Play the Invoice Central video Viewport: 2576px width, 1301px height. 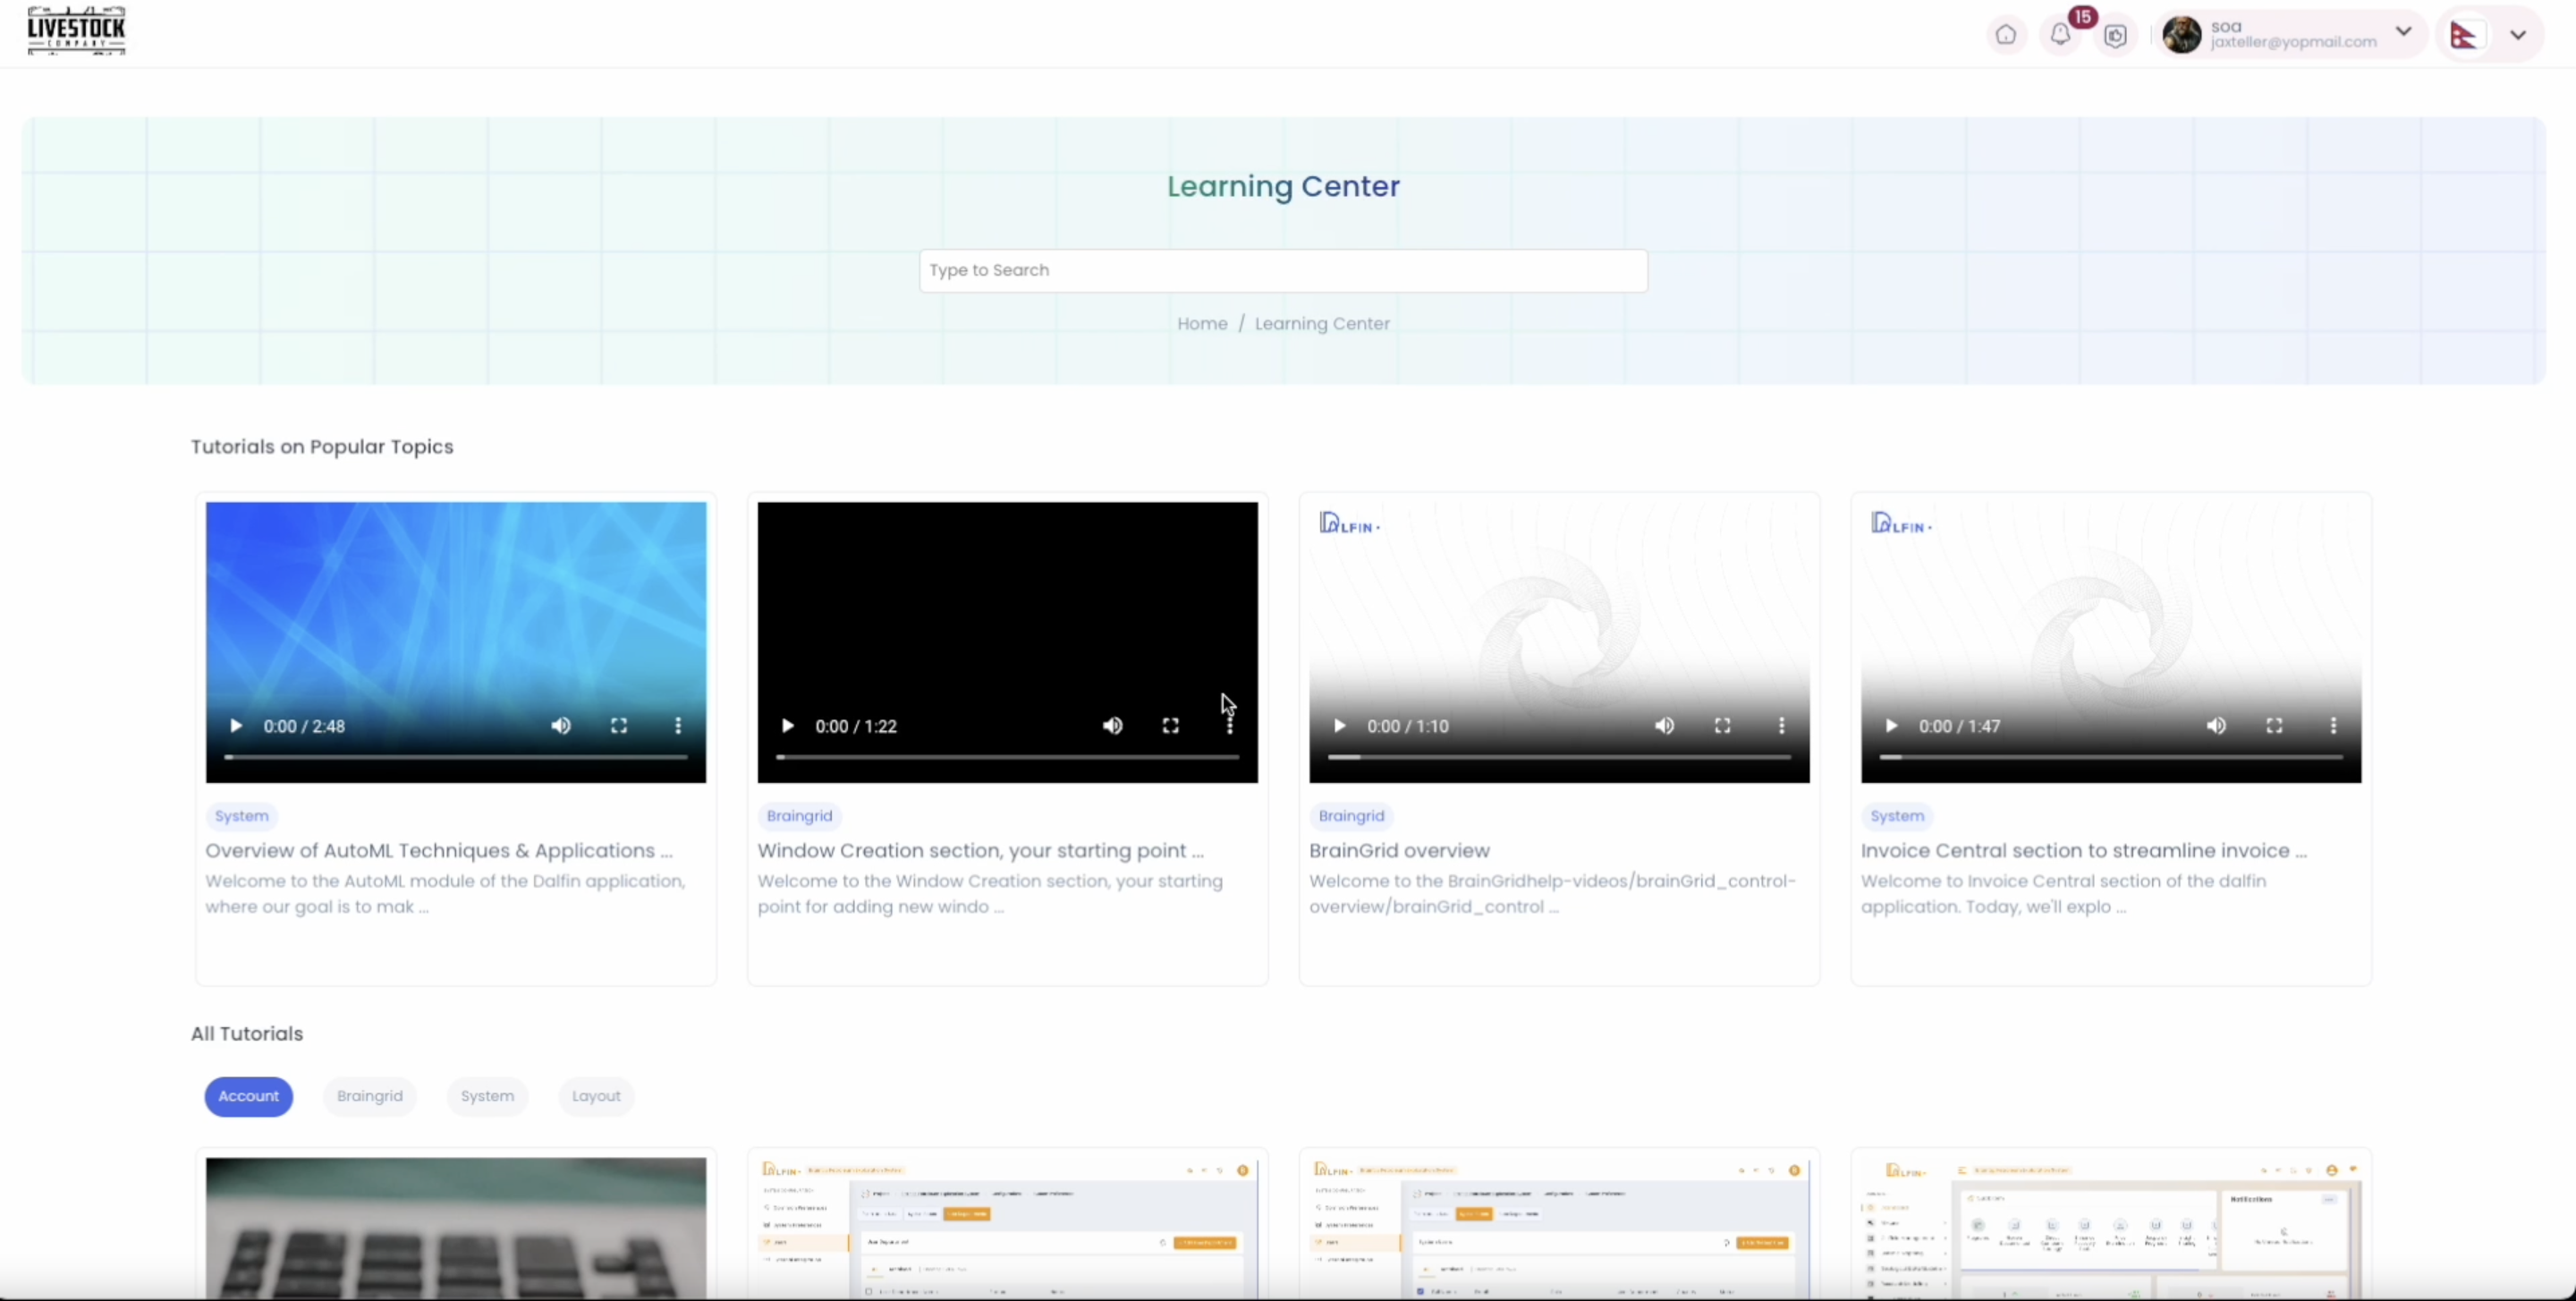click(1891, 726)
